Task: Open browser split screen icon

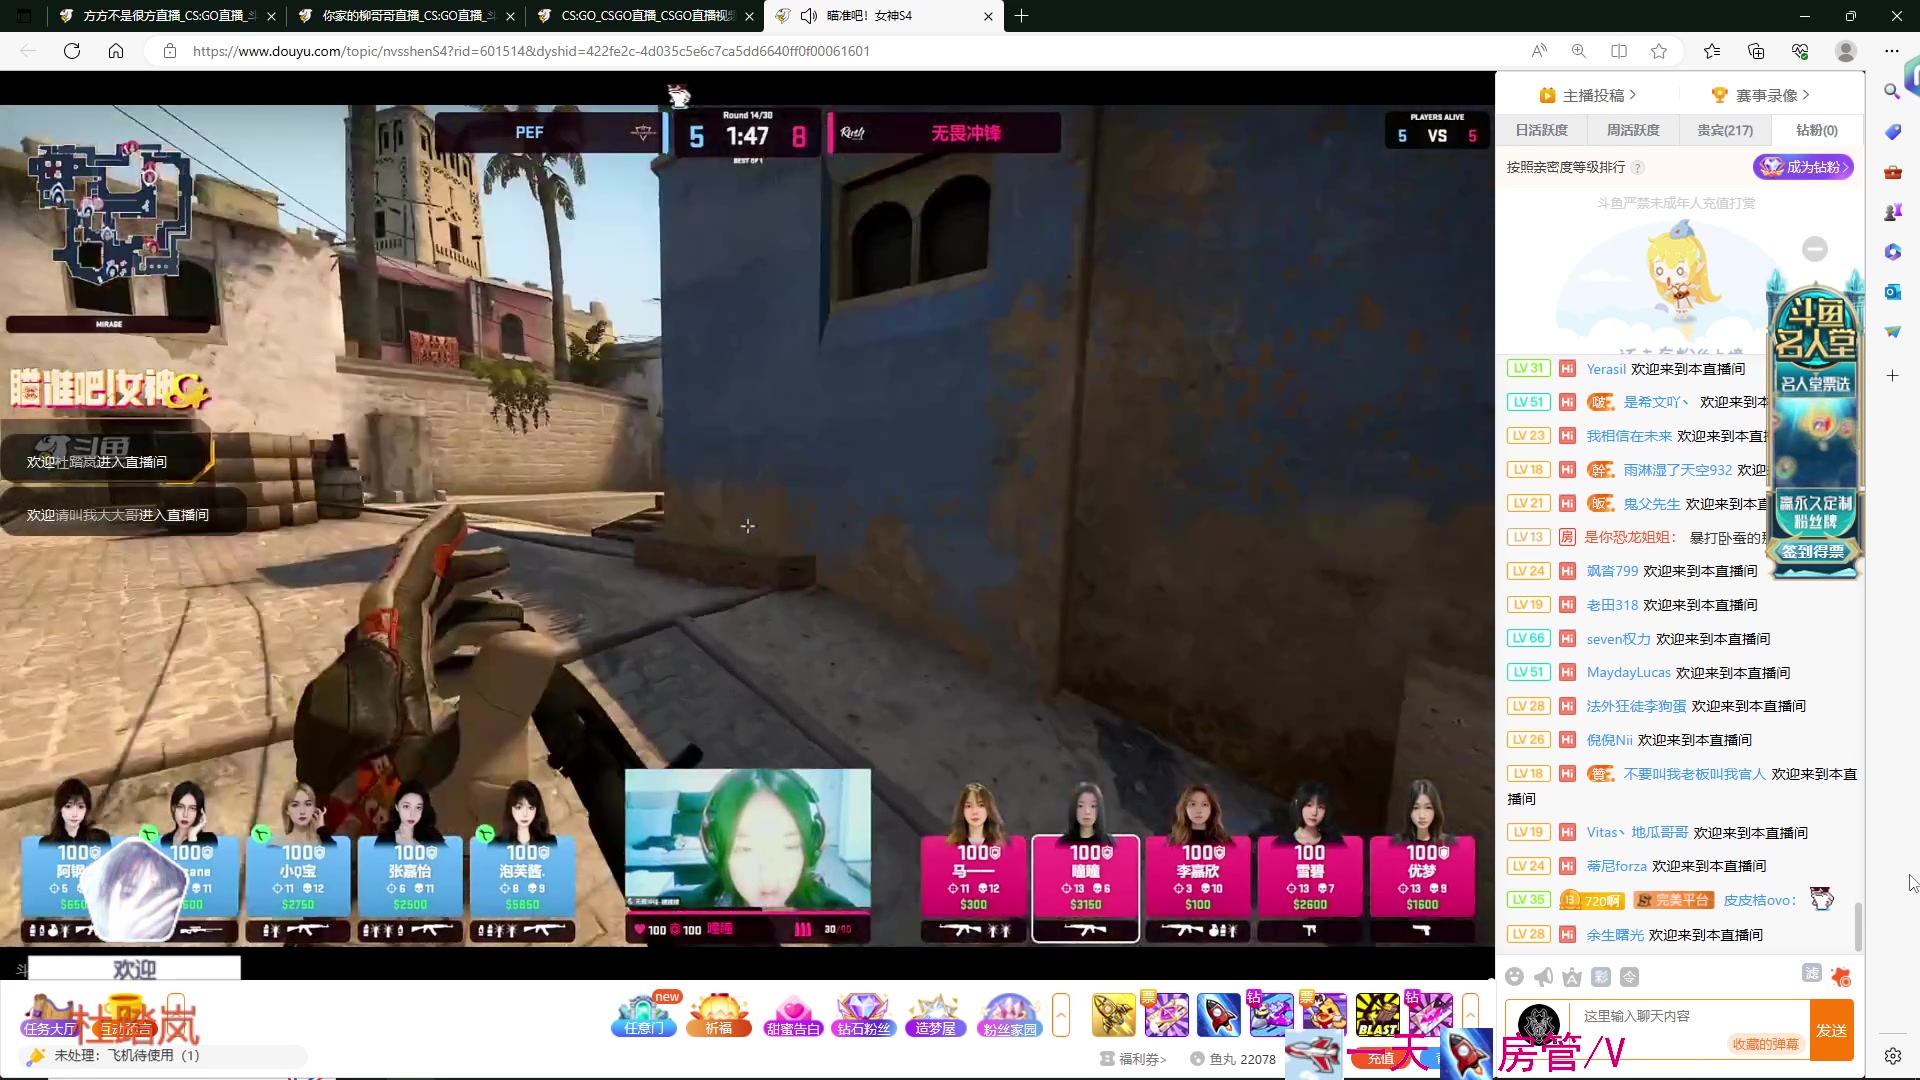Action: click(x=1619, y=51)
